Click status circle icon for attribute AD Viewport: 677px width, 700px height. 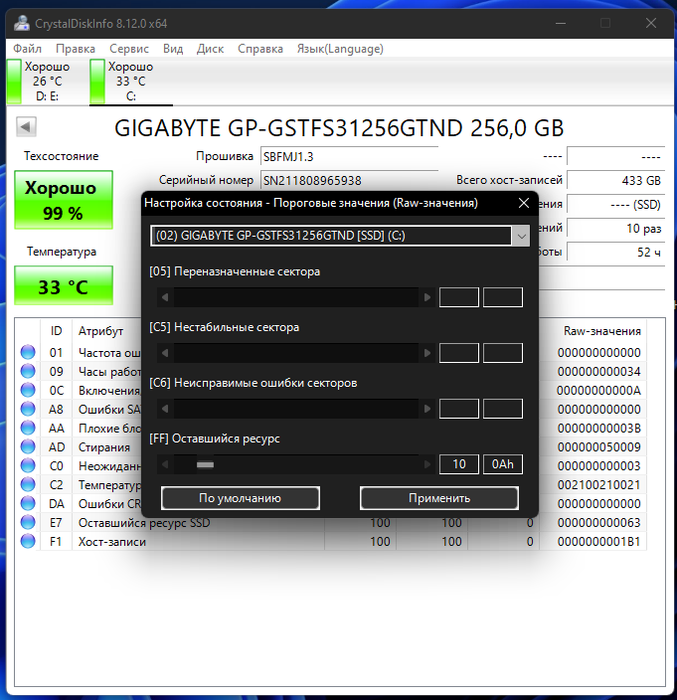click(28, 446)
